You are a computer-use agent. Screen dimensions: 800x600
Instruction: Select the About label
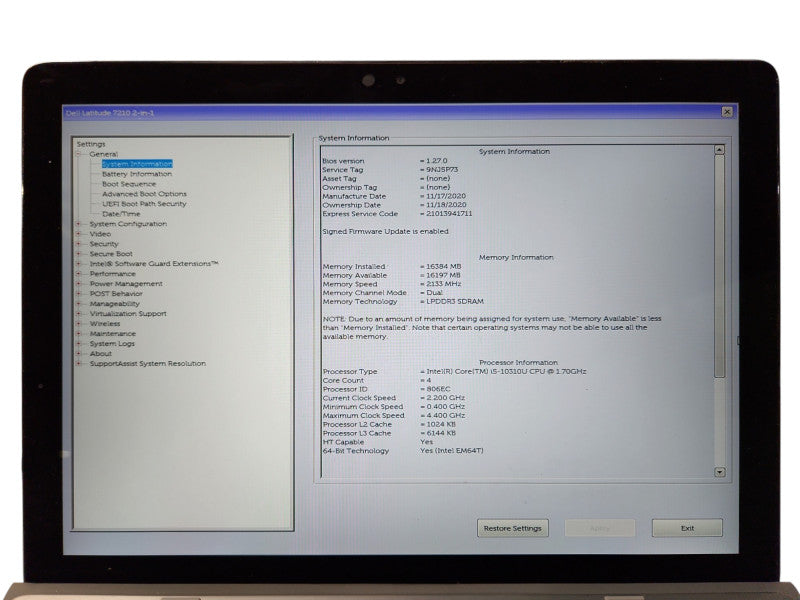[101, 354]
